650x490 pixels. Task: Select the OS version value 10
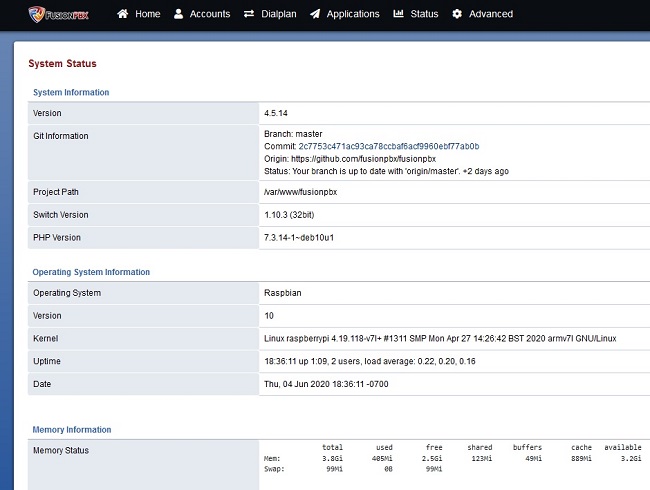tap(269, 315)
